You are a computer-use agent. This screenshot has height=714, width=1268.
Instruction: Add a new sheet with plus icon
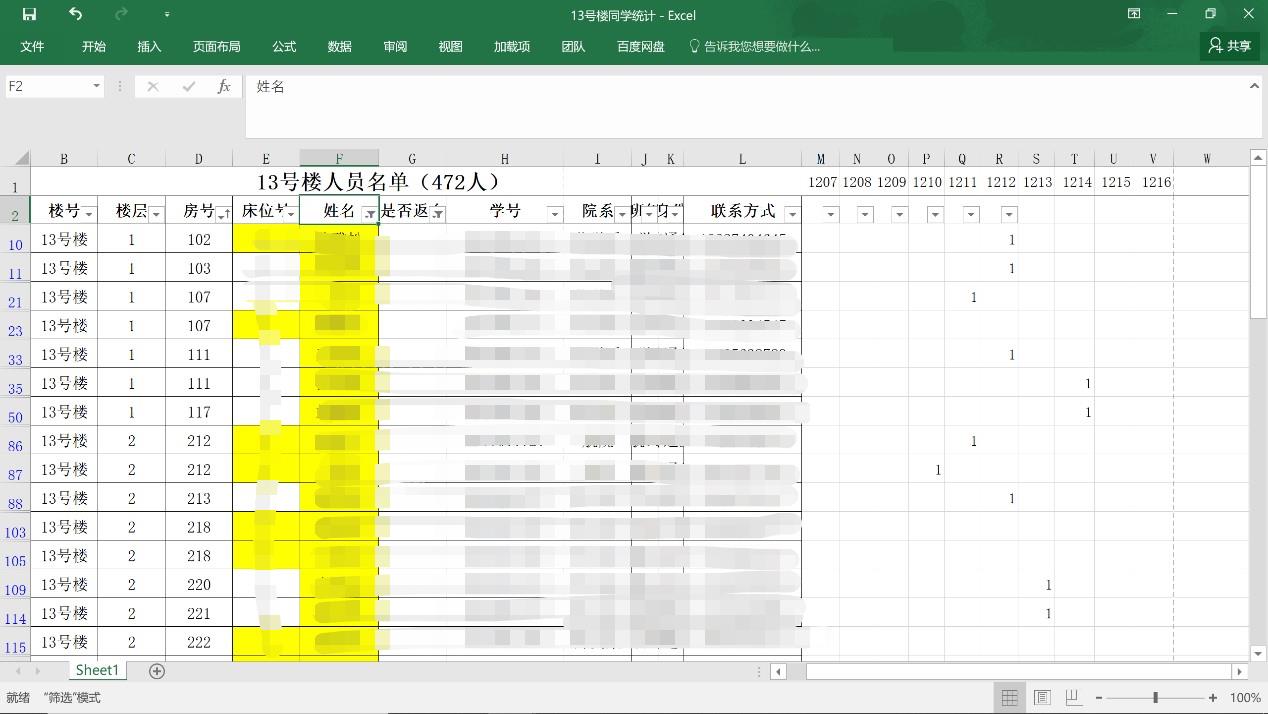click(x=156, y=671)
